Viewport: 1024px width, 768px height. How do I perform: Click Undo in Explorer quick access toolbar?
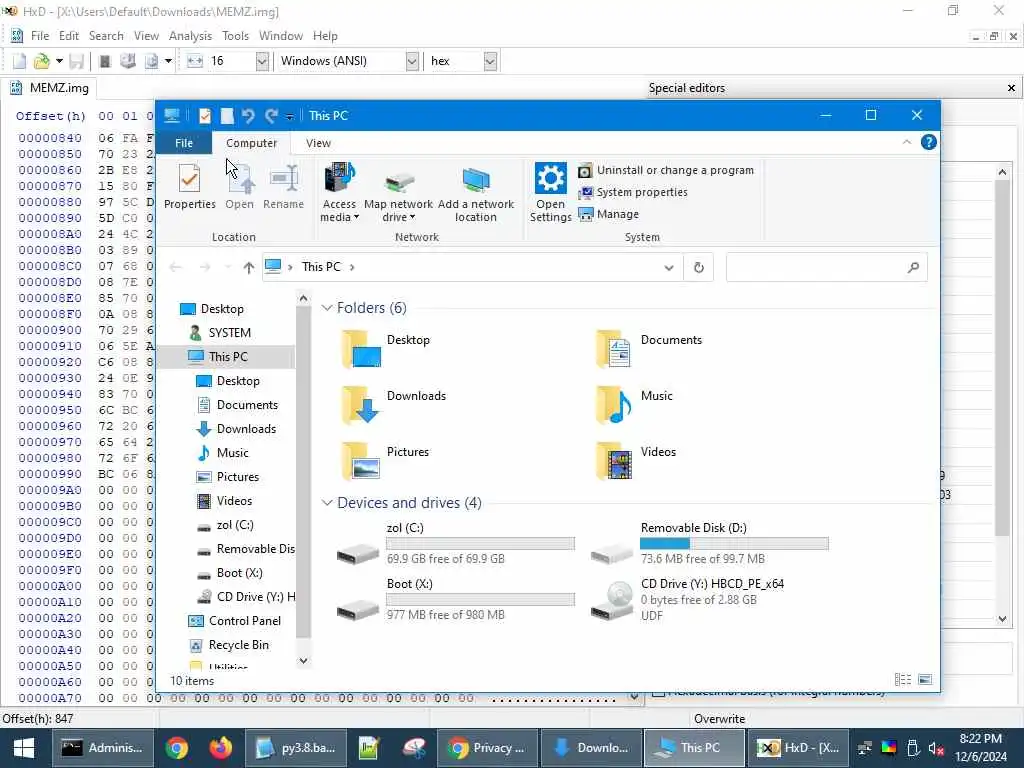248,116
